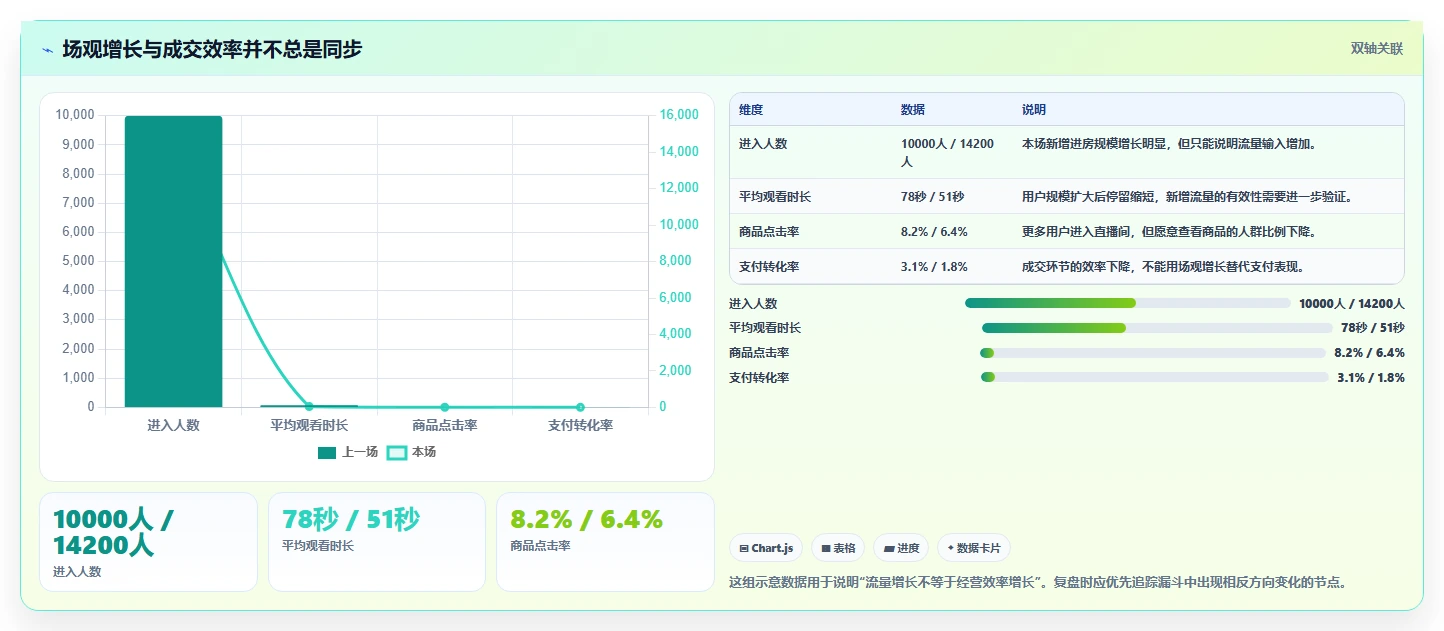Screen dimensions: 1444x631
Task: Click the 双轴关联 label
Action: tap(1377, 49)
